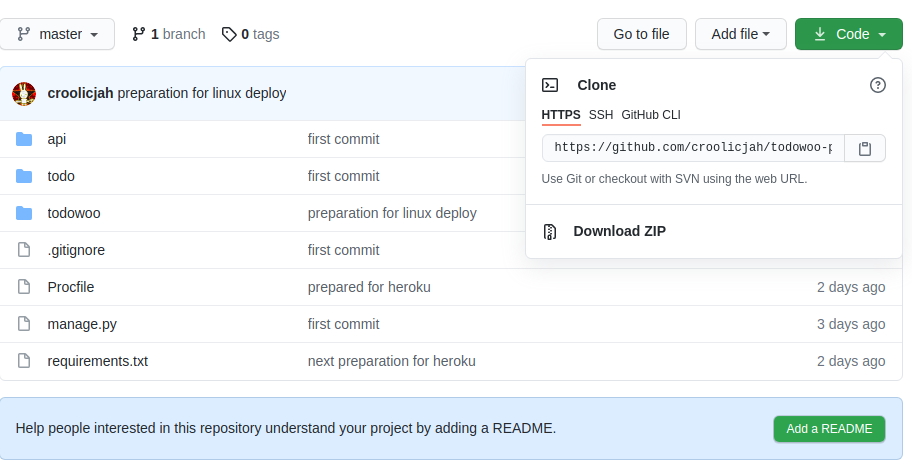This screenshot has height=469, width=912.
Task: Open 'prepared for heroku' commit message
Action: pos(369,287)
